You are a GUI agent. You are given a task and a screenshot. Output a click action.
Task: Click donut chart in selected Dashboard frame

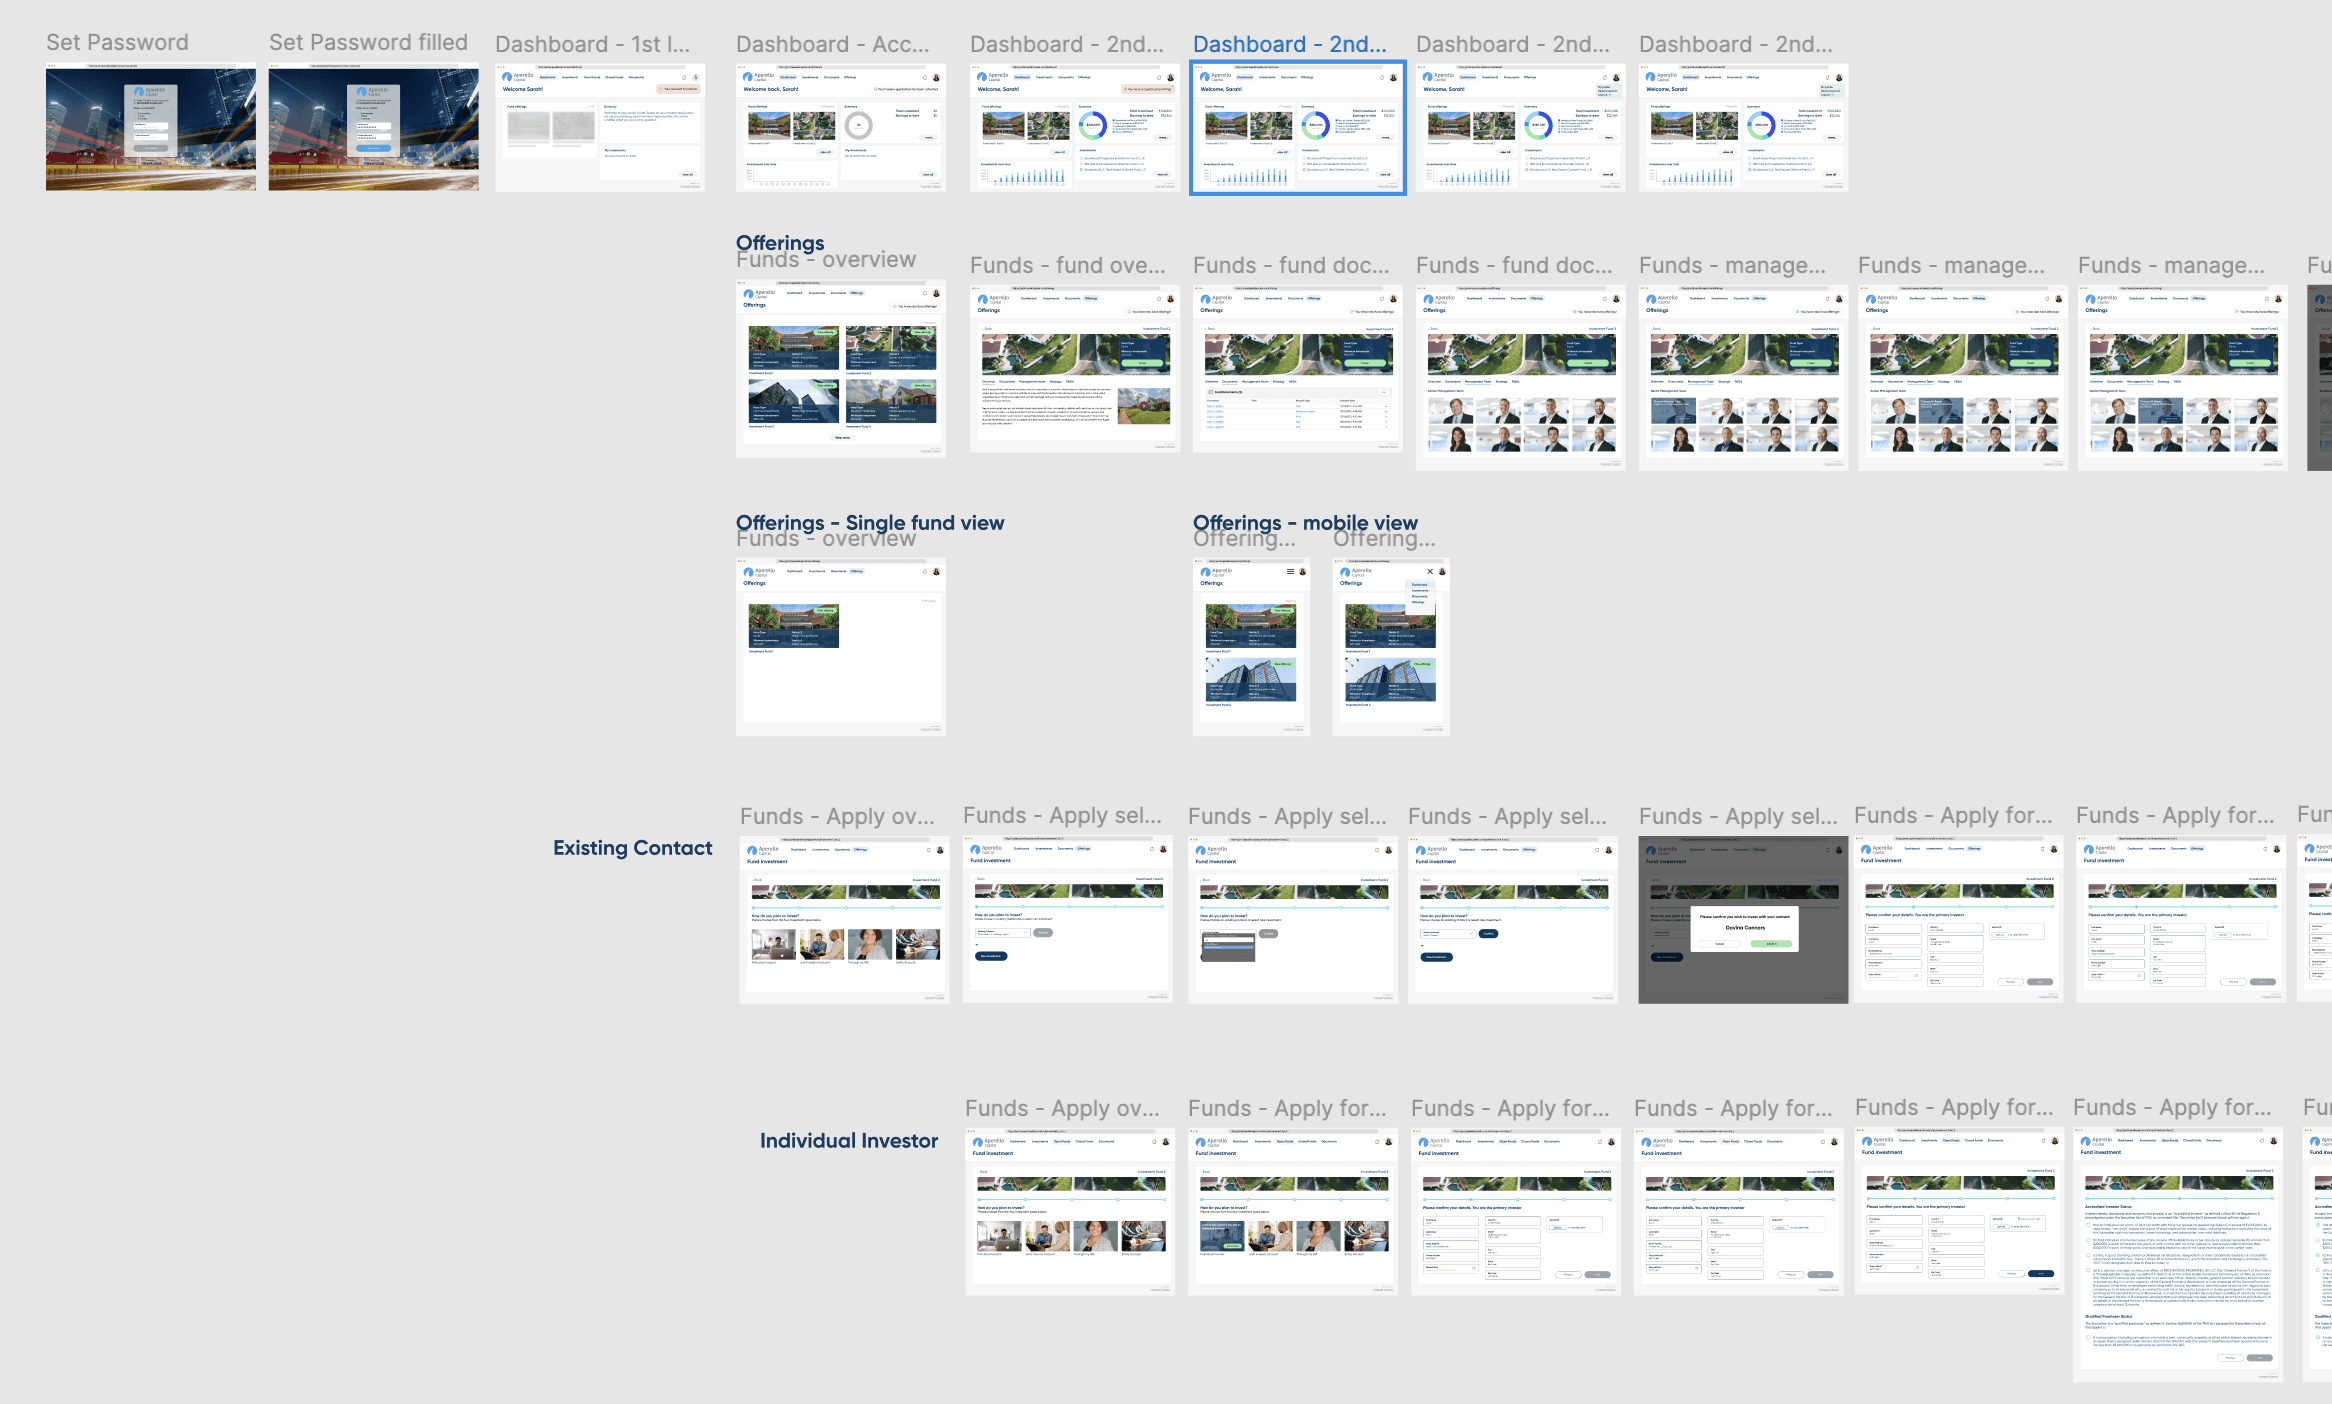(1316, 126)
